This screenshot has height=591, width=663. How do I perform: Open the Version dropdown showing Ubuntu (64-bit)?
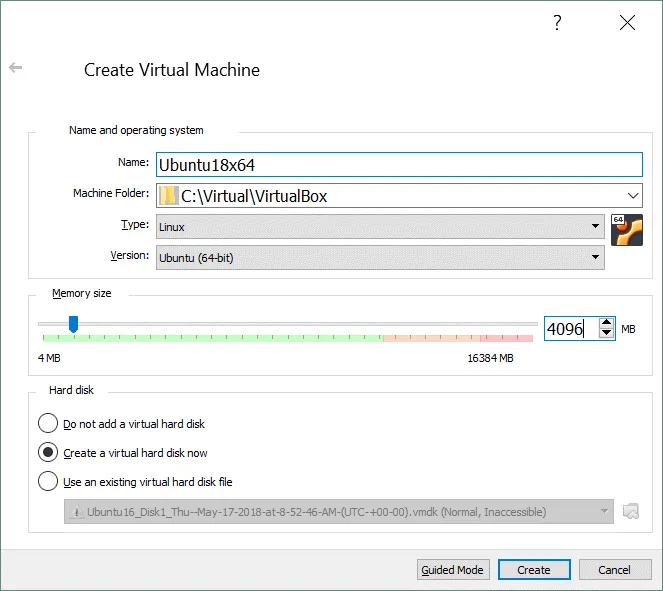click(596, 257)
